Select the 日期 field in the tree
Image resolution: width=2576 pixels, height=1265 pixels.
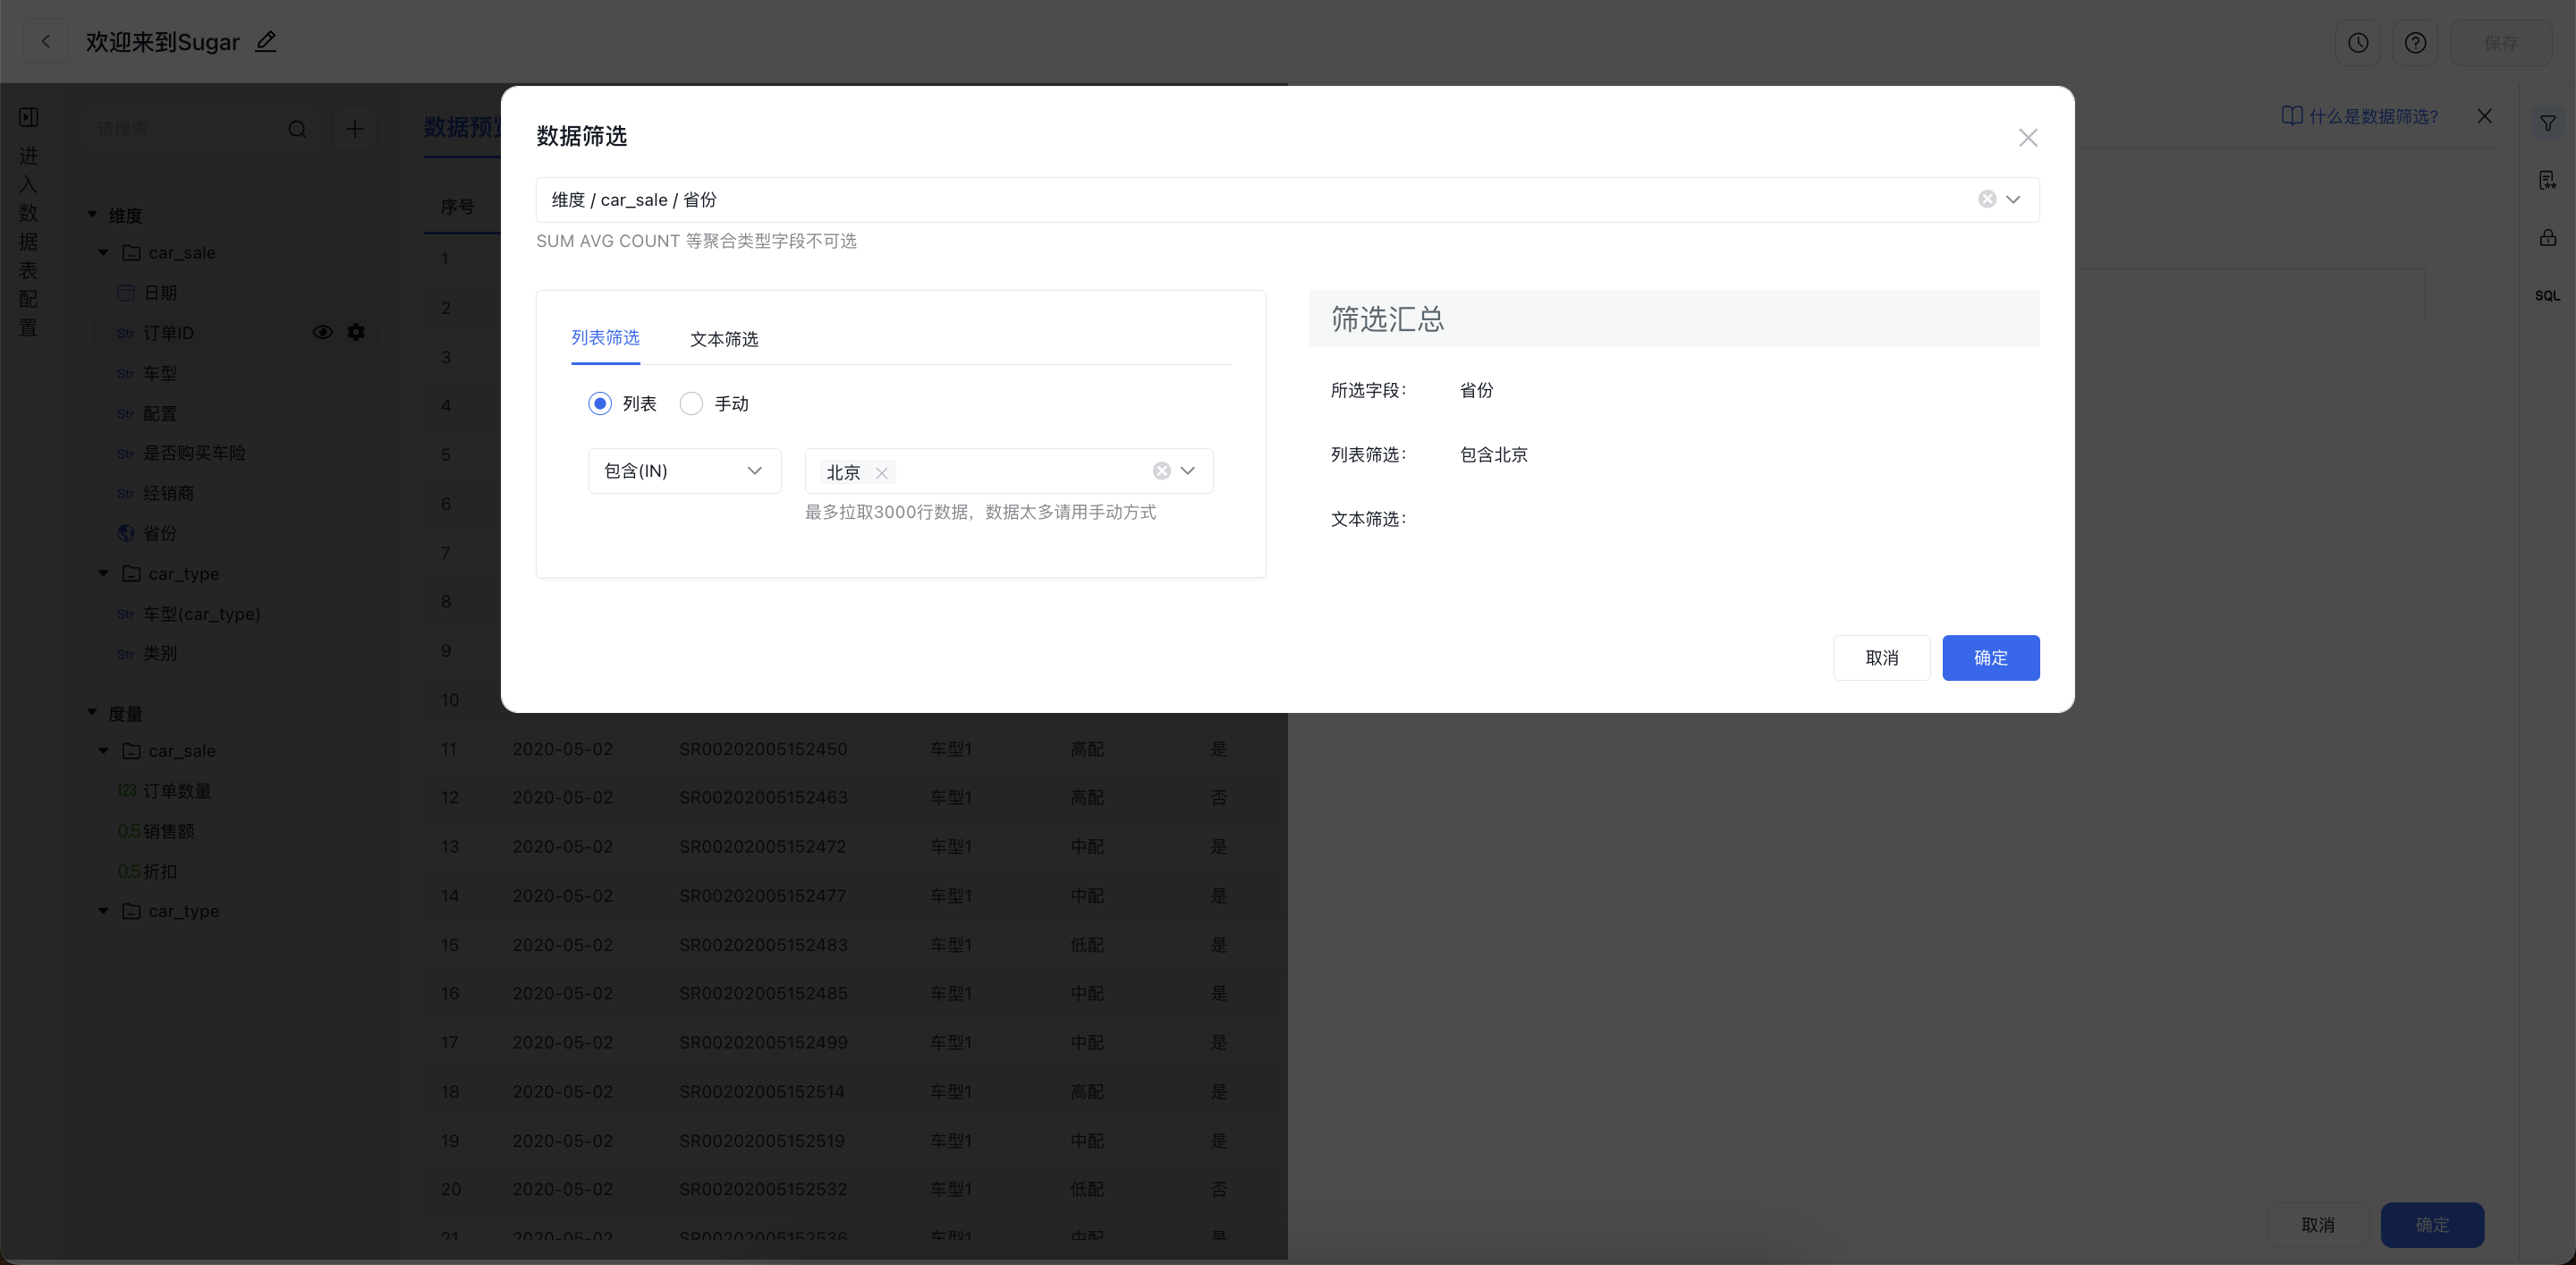pos(160,292)
